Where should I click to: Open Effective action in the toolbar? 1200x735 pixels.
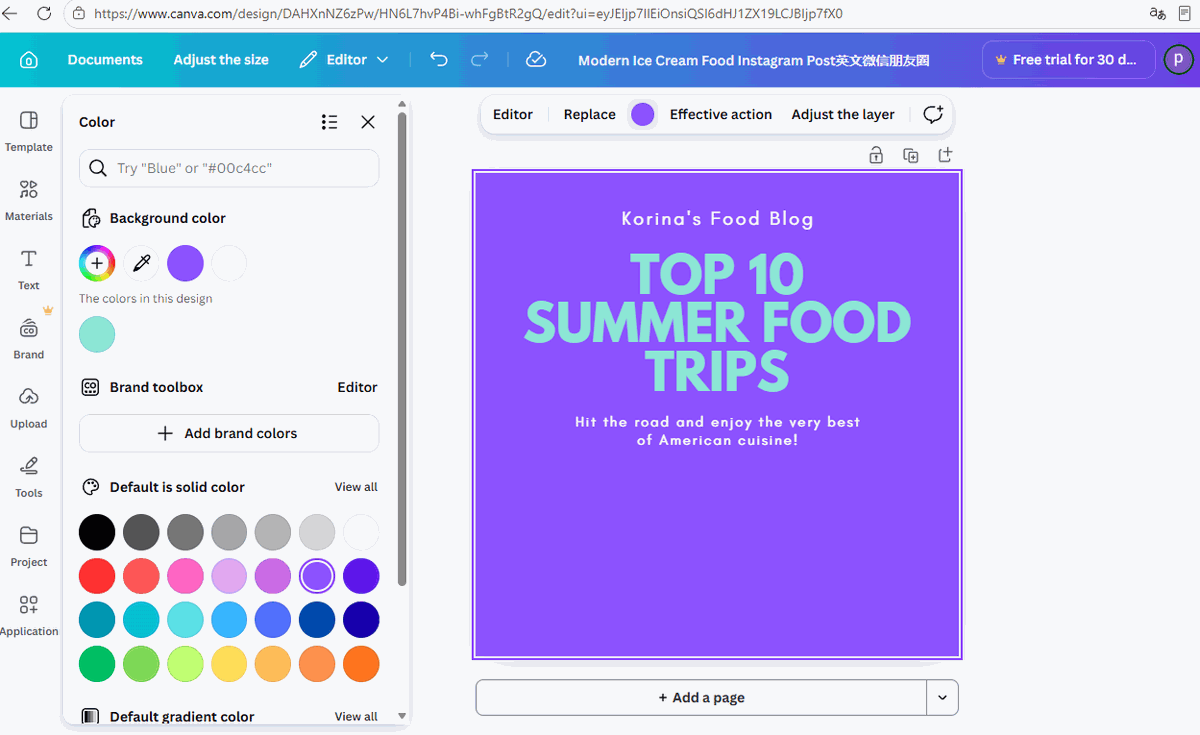tap(721, 114)
